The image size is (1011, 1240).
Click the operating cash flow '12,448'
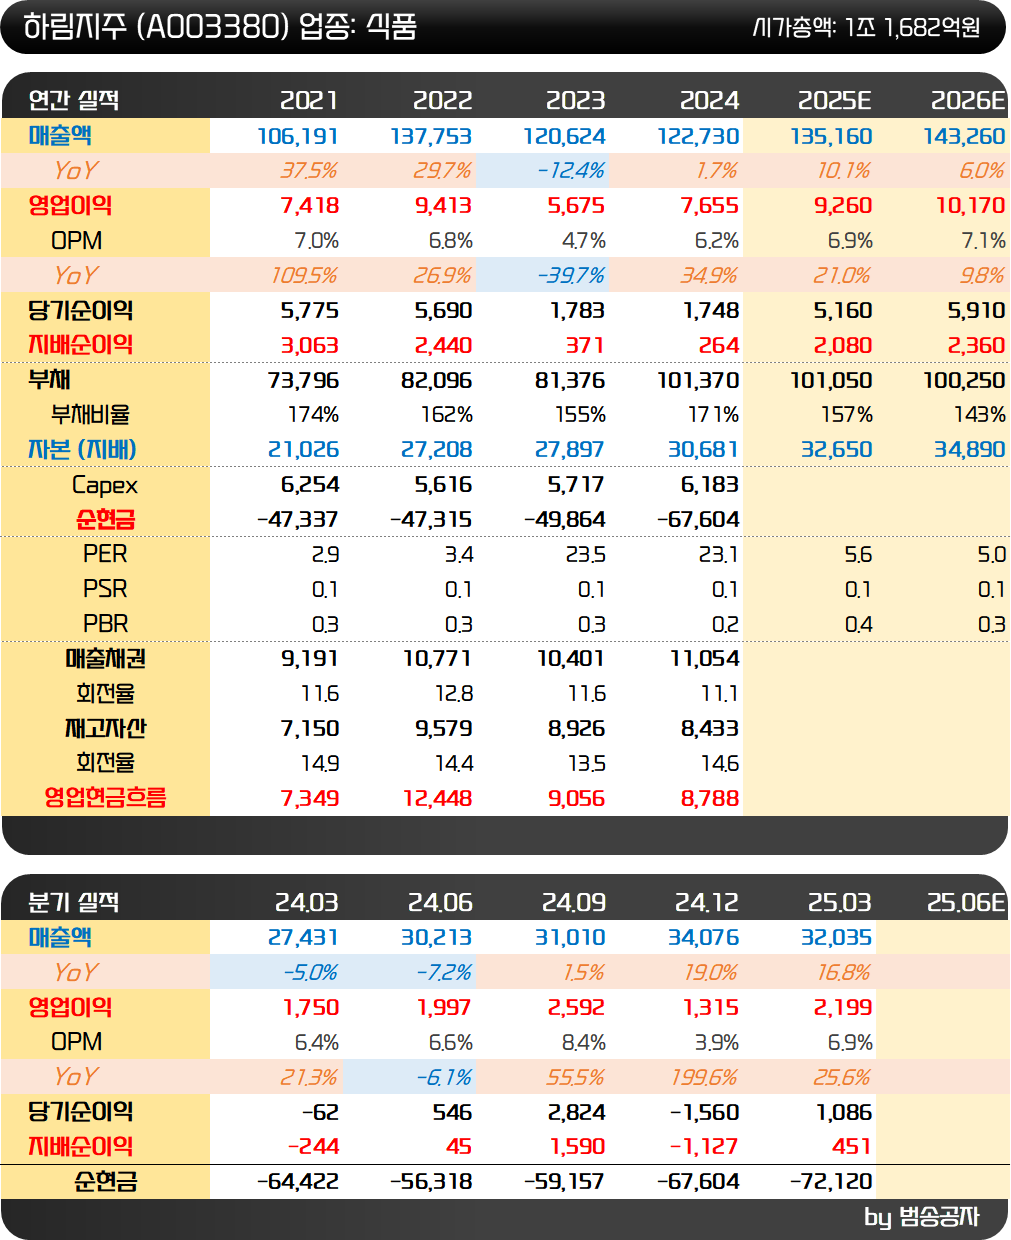click(438, 799)
